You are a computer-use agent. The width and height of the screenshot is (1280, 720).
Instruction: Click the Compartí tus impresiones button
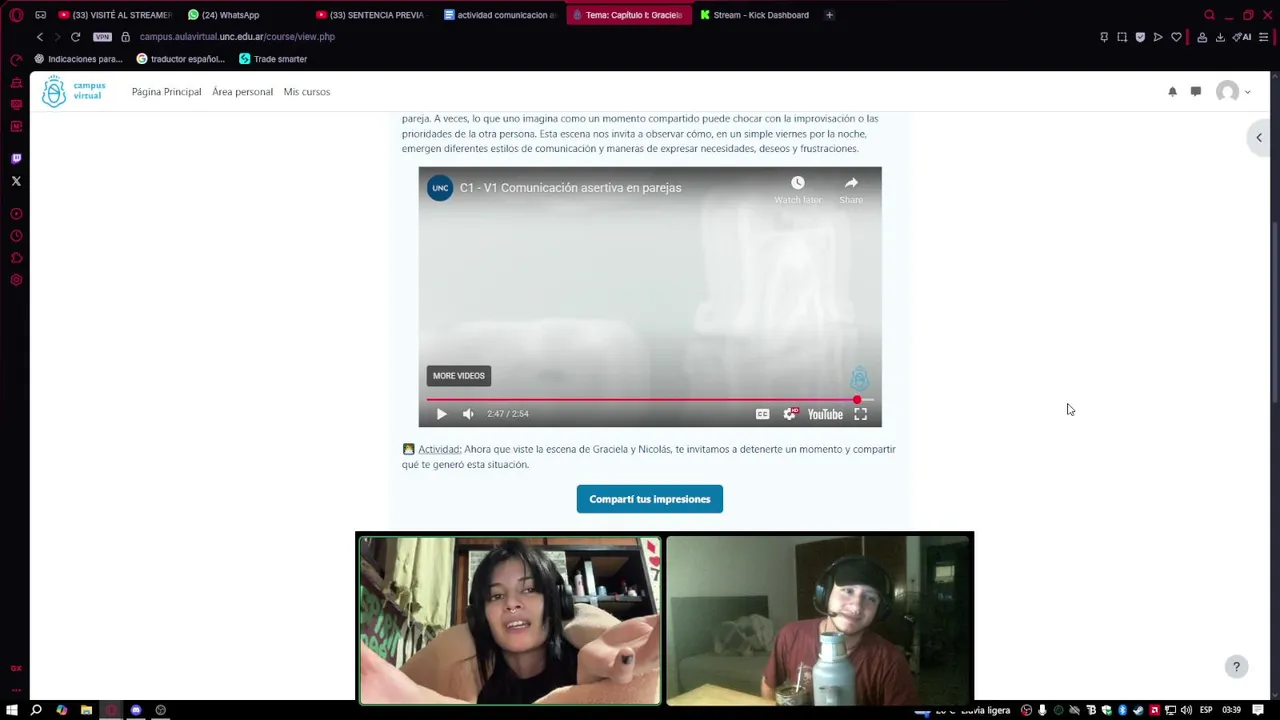650,499
